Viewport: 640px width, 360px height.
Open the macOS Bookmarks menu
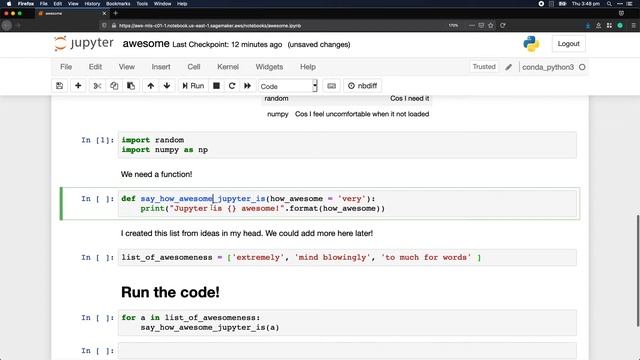coord(118,4)
